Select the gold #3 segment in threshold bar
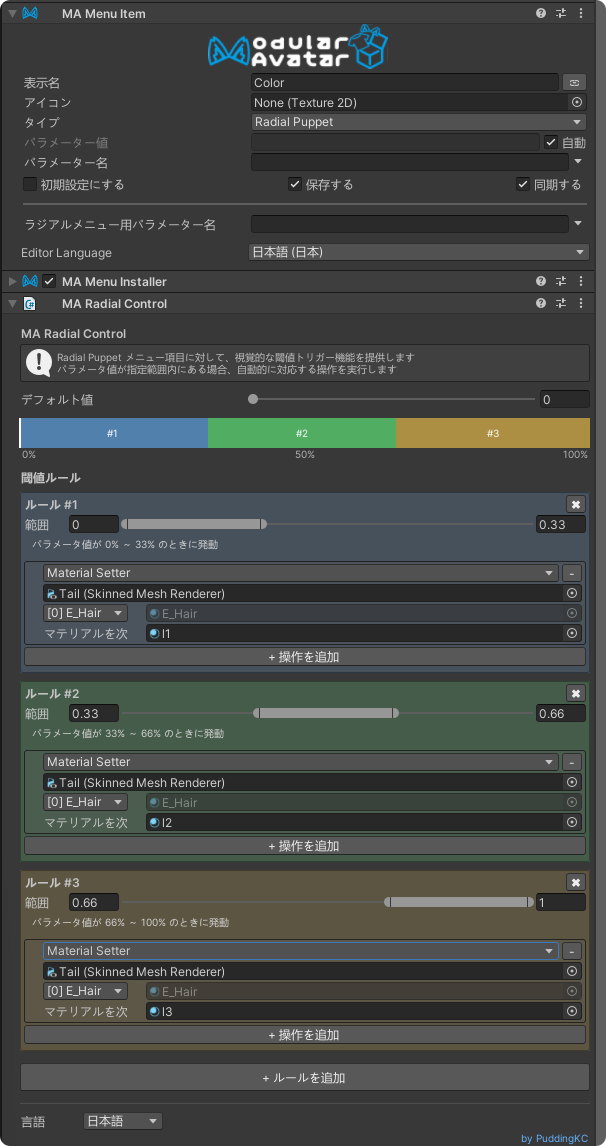This screenshot has width=606, height=1146. coord(493,433)
